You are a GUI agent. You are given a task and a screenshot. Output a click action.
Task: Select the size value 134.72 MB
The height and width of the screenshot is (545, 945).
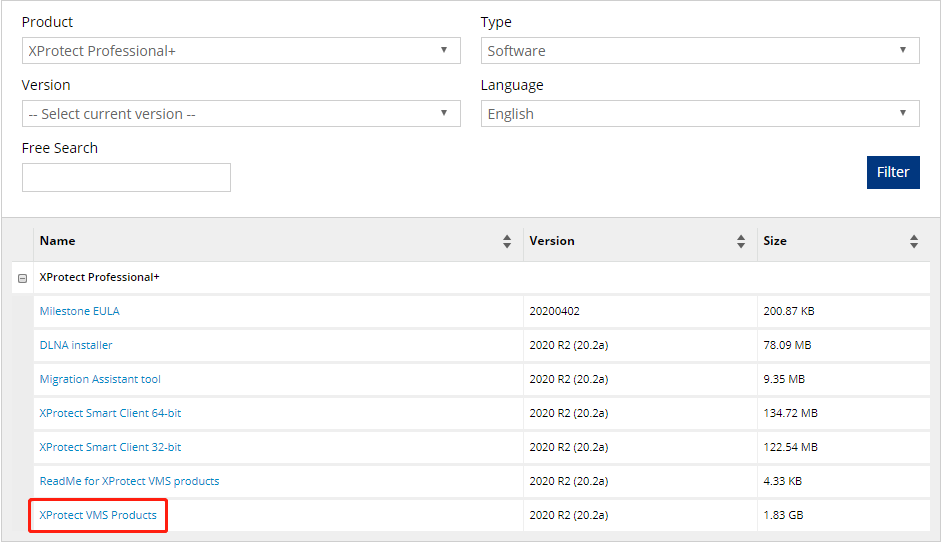(x=791, y=413)
